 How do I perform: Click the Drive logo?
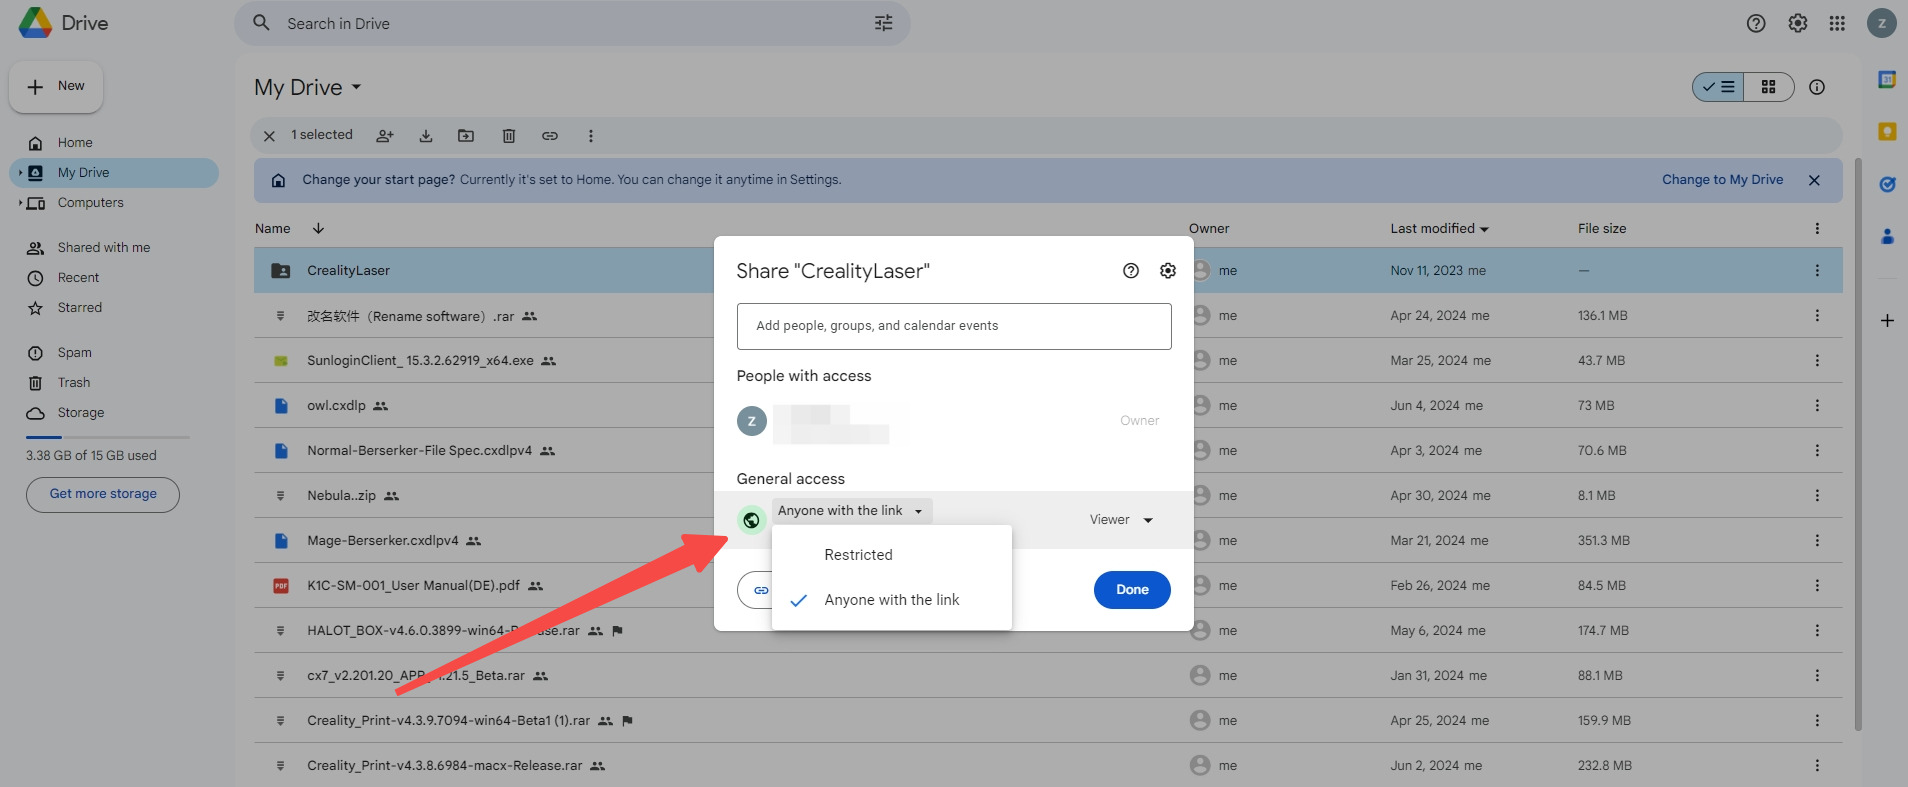pos(64,23)
